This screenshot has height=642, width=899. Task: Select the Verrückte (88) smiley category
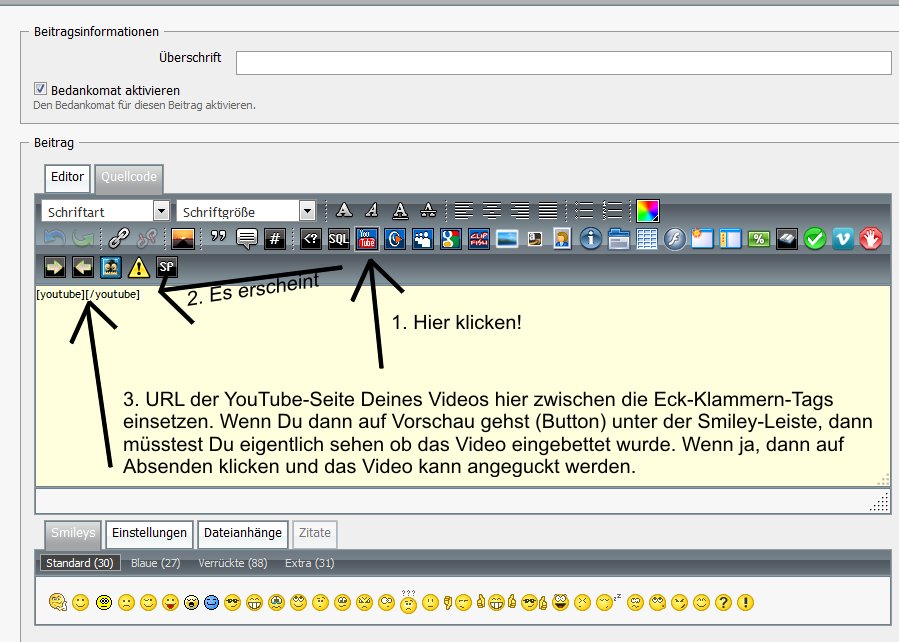tap(233, 563)
